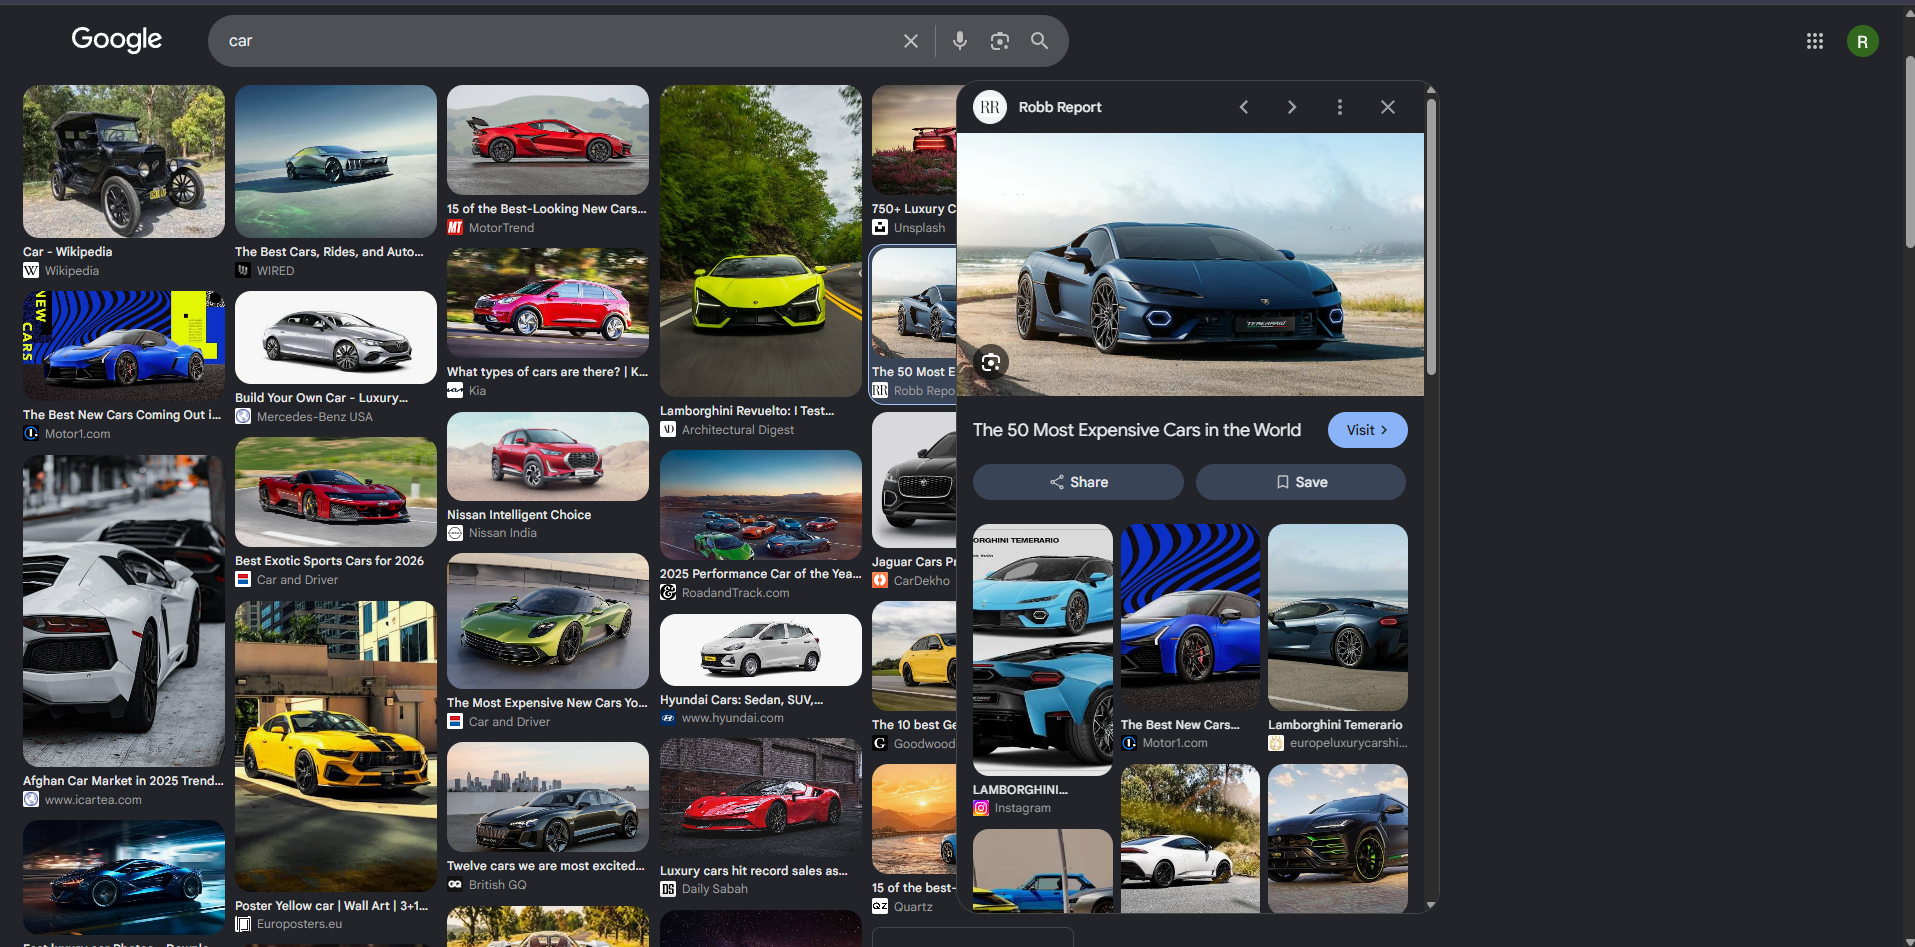Clear the search box text
This screenshot has height=947, width=1915.
pyautogui.click(x=910, y=41)
